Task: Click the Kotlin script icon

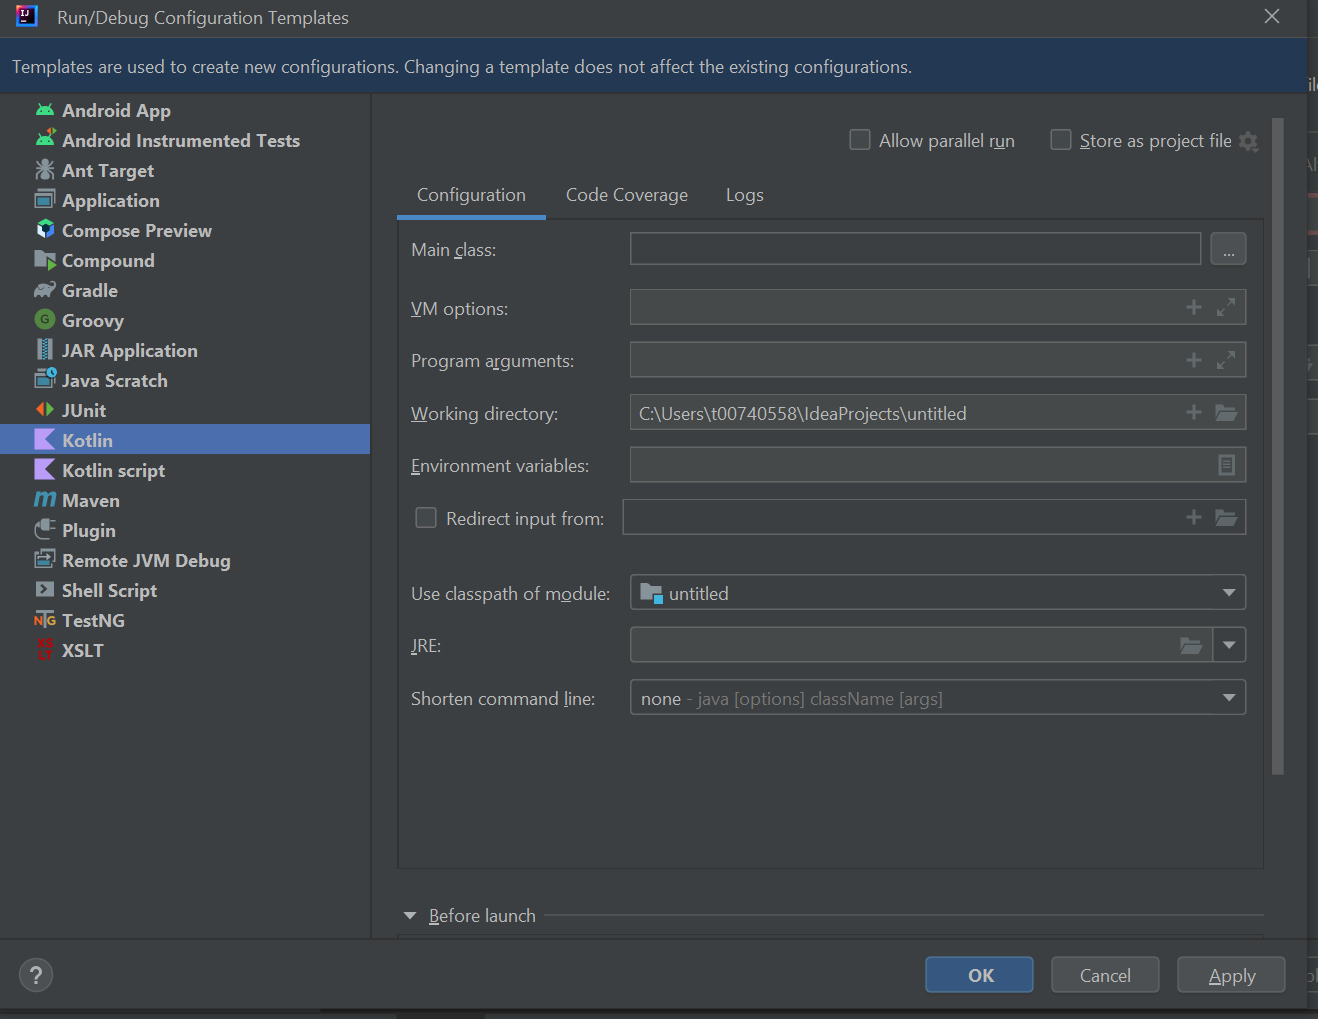Action: tap(45, 470)
